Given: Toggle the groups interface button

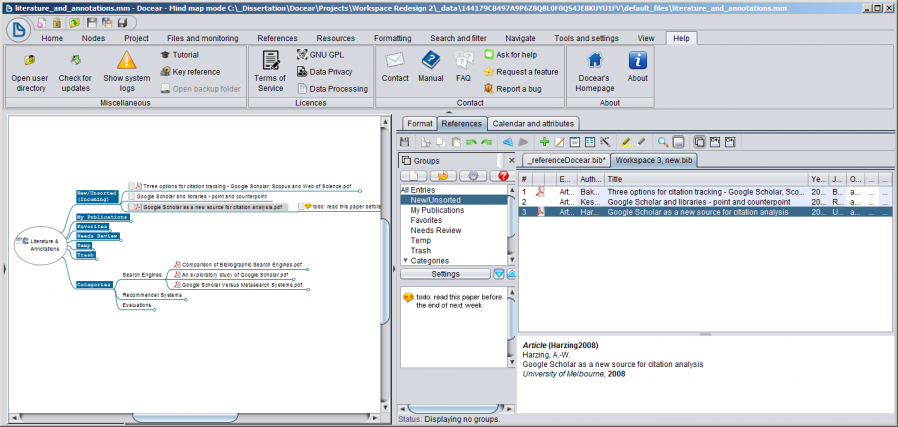Looking at the screenshot, I should (x=699, y=142).
